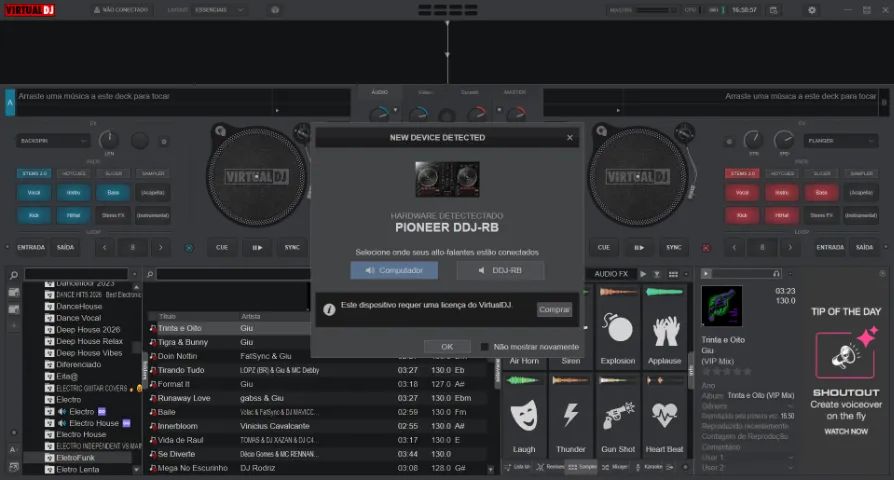Image resolution: width=894 pixels, height=480 pixels.
Task: Select right deck STEMS 2.0 pad tab
Action: click(x=742, y=173)
